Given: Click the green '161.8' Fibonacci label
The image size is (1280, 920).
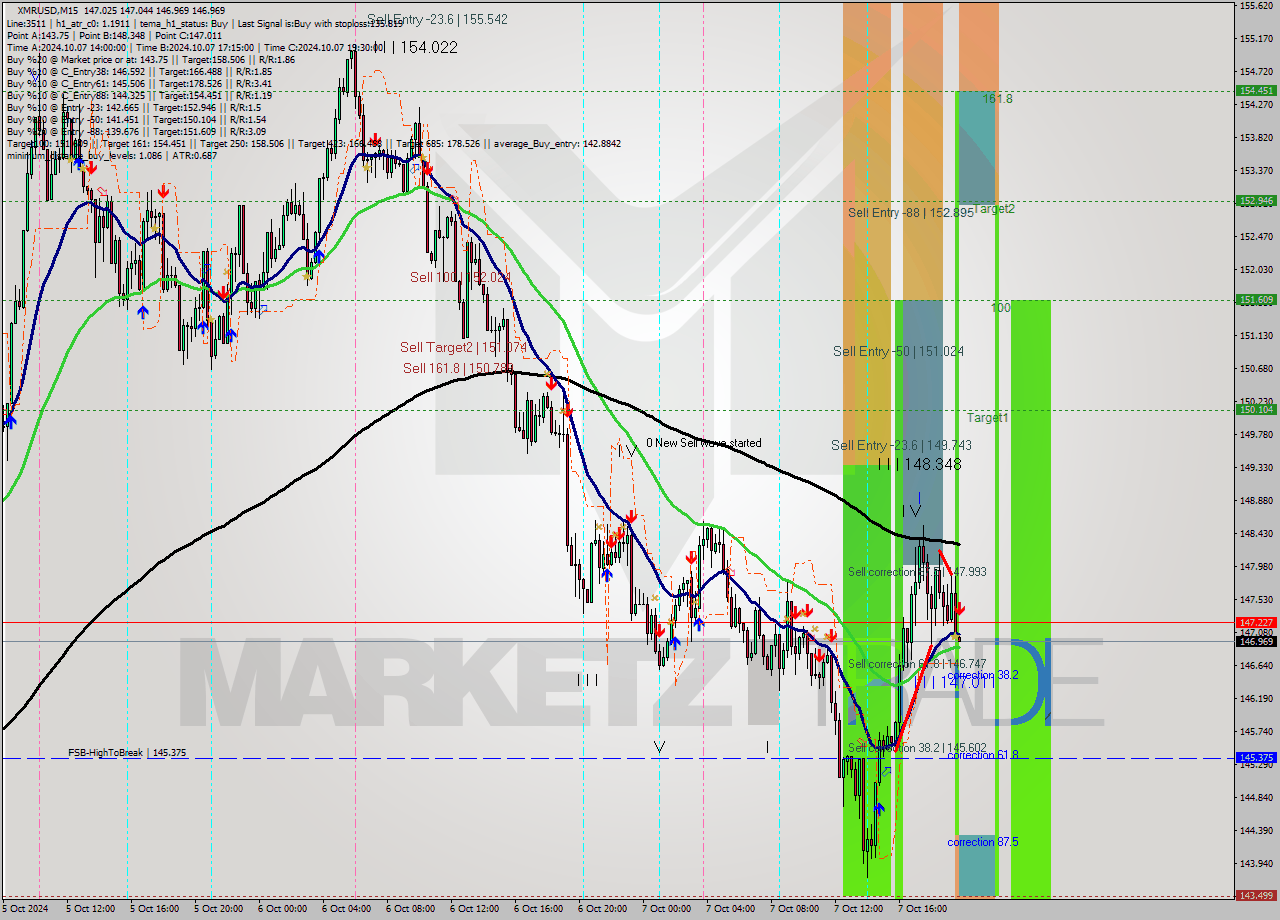Looking at the screenshot, I should pos(997,99).
